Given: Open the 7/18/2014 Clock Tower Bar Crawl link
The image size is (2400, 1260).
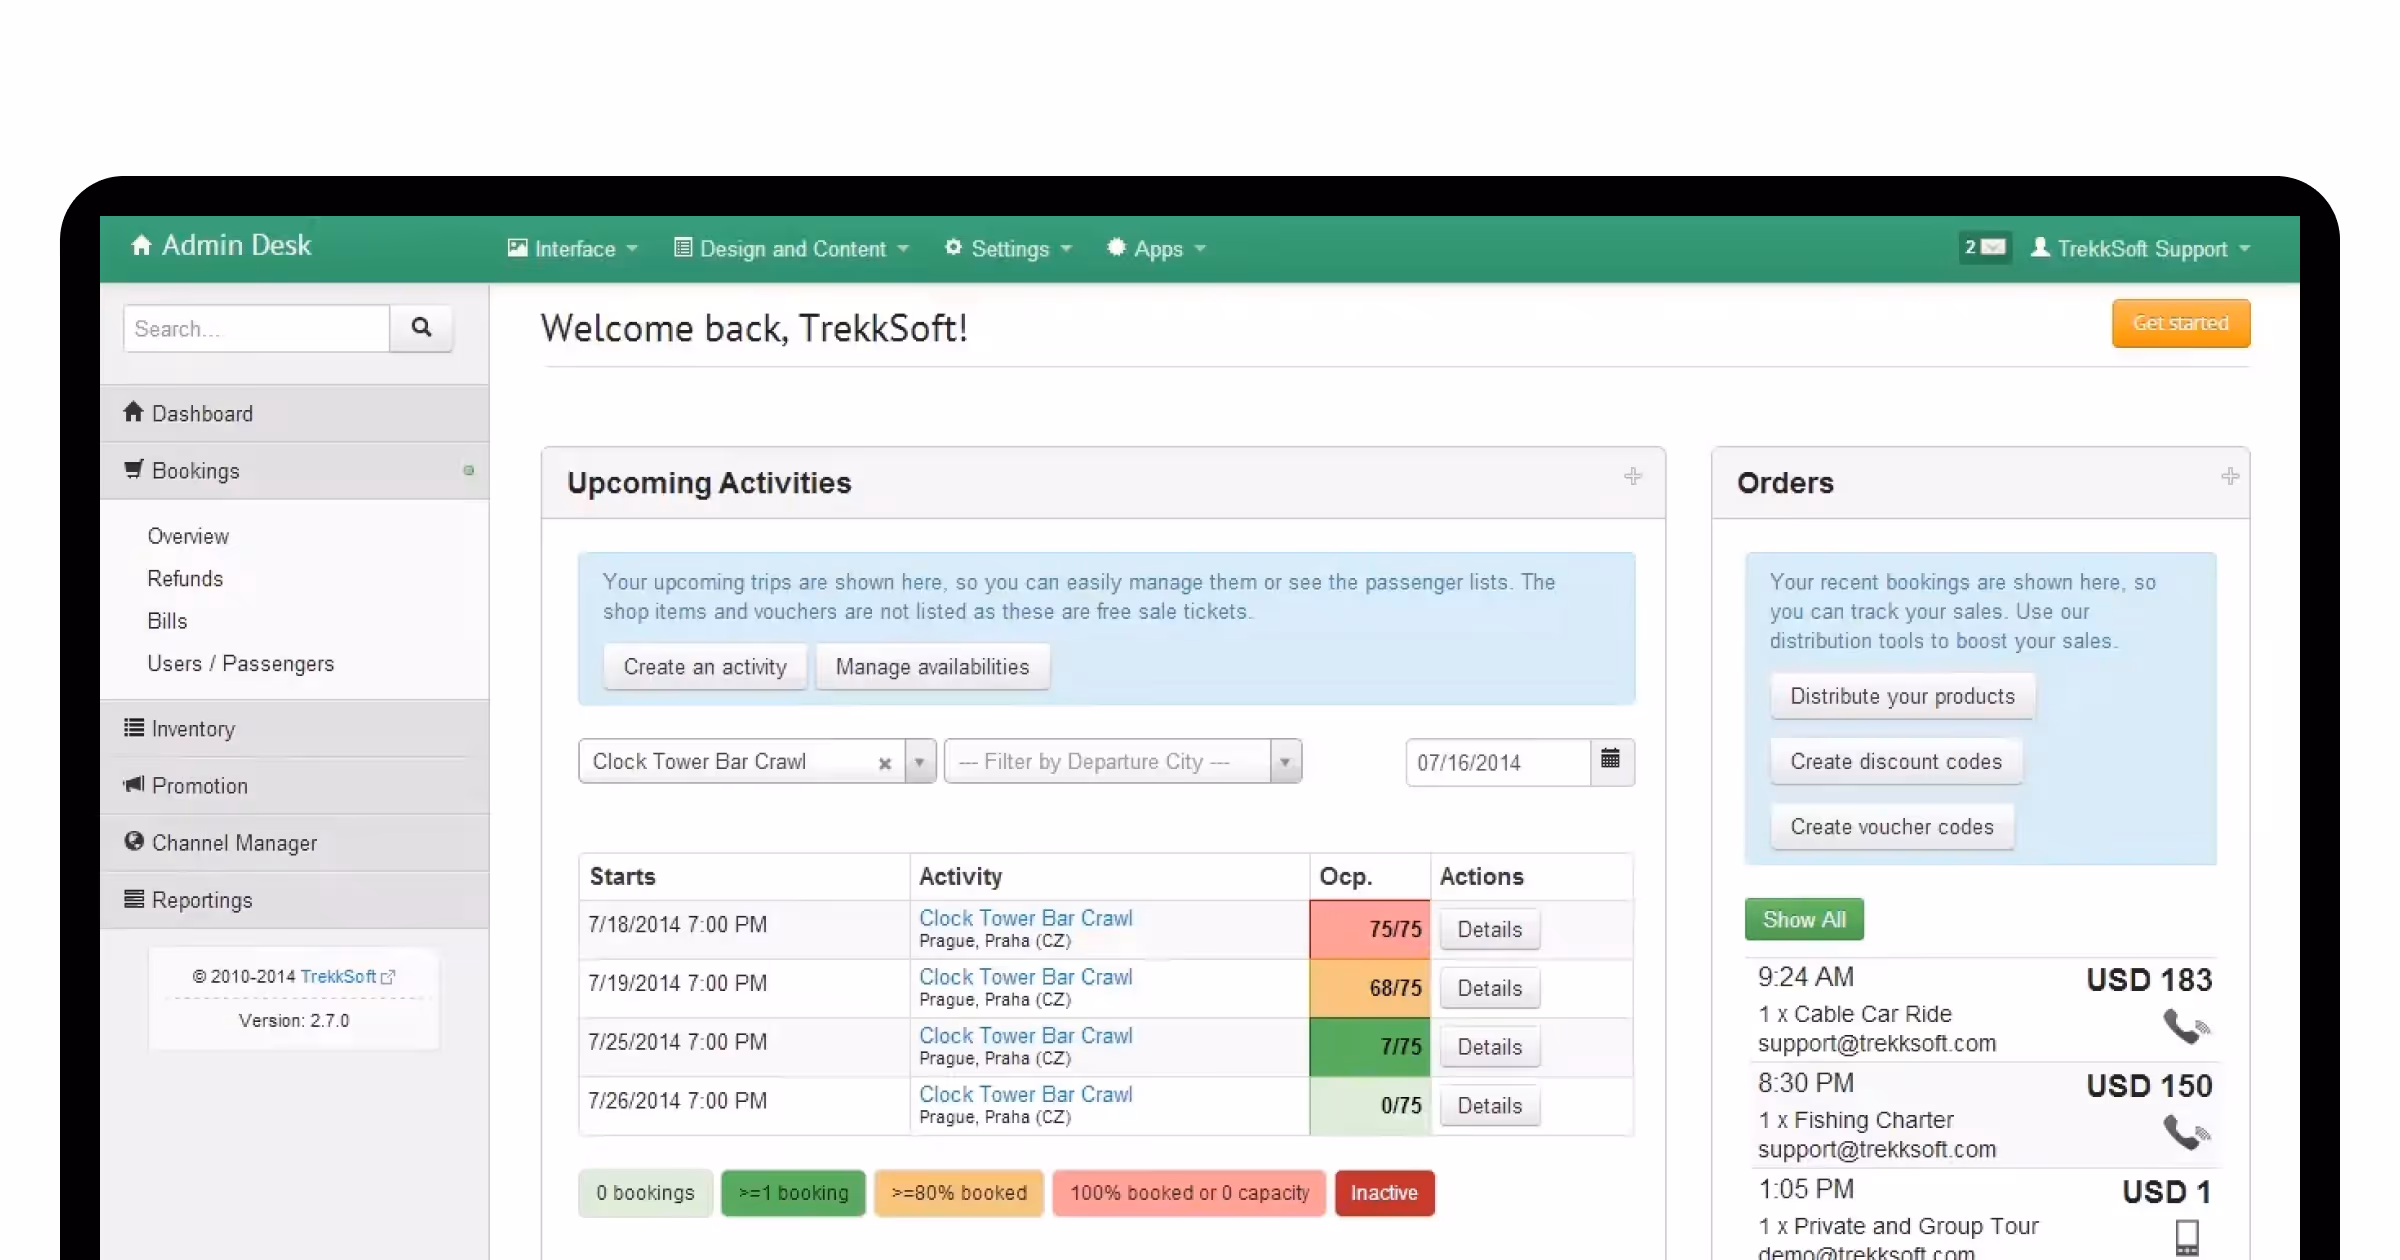Looking at the screenshot, I should tap(1025, 918).
